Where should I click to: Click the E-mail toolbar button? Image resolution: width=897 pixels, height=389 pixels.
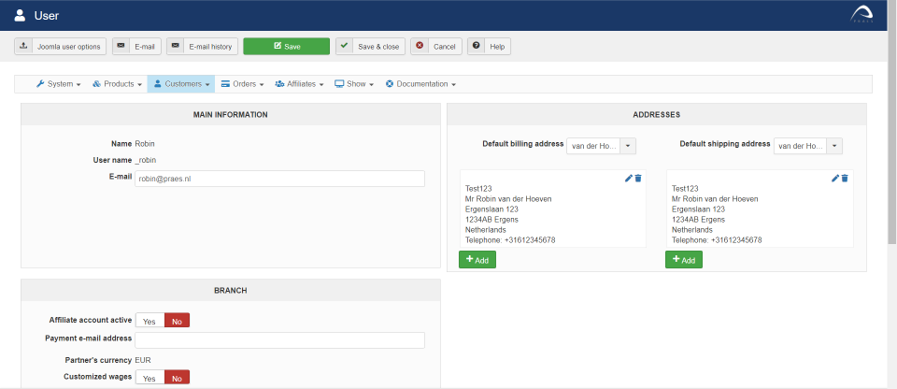(137, 46)
